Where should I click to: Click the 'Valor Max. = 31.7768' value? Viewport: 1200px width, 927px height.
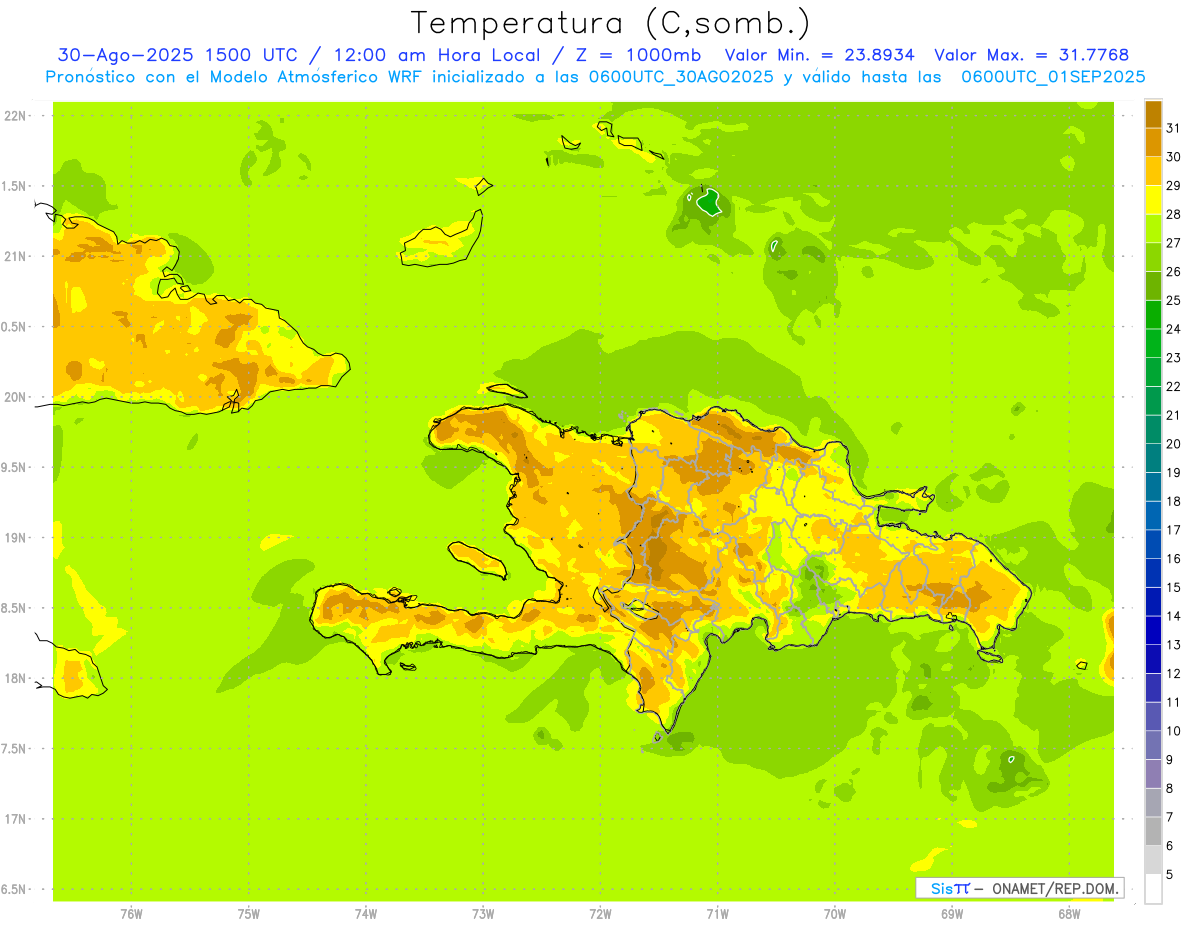[x=1032, y=55]
